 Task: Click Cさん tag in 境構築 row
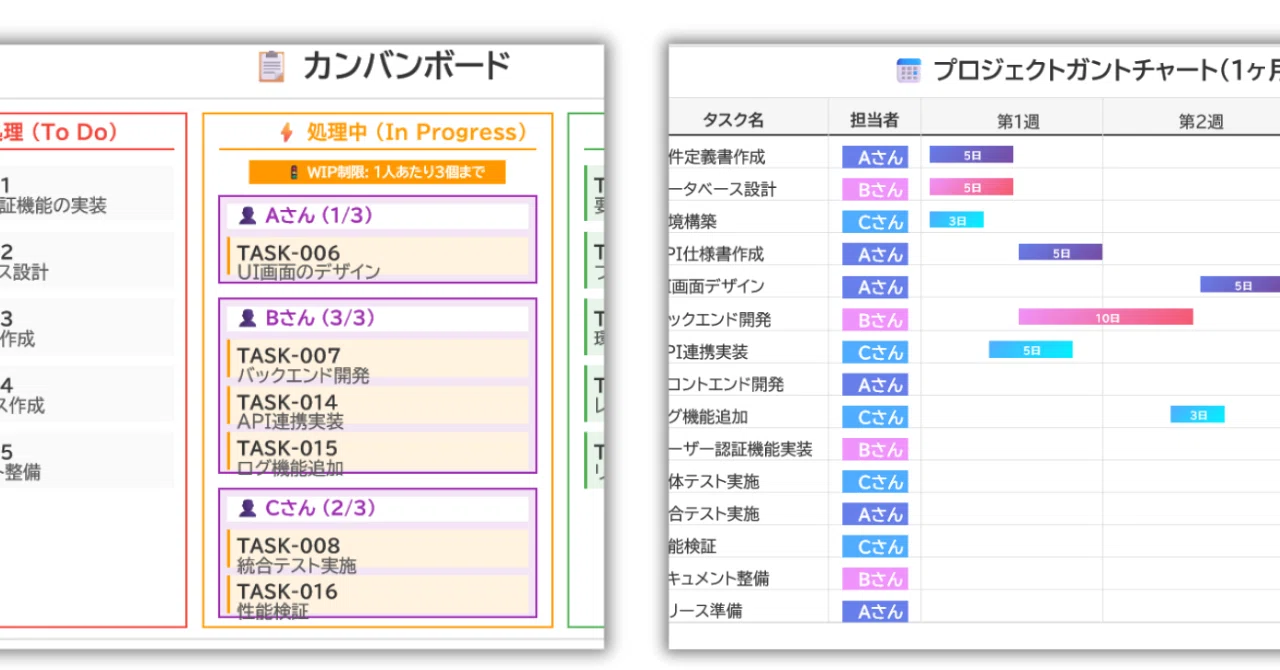pos(875,222)
